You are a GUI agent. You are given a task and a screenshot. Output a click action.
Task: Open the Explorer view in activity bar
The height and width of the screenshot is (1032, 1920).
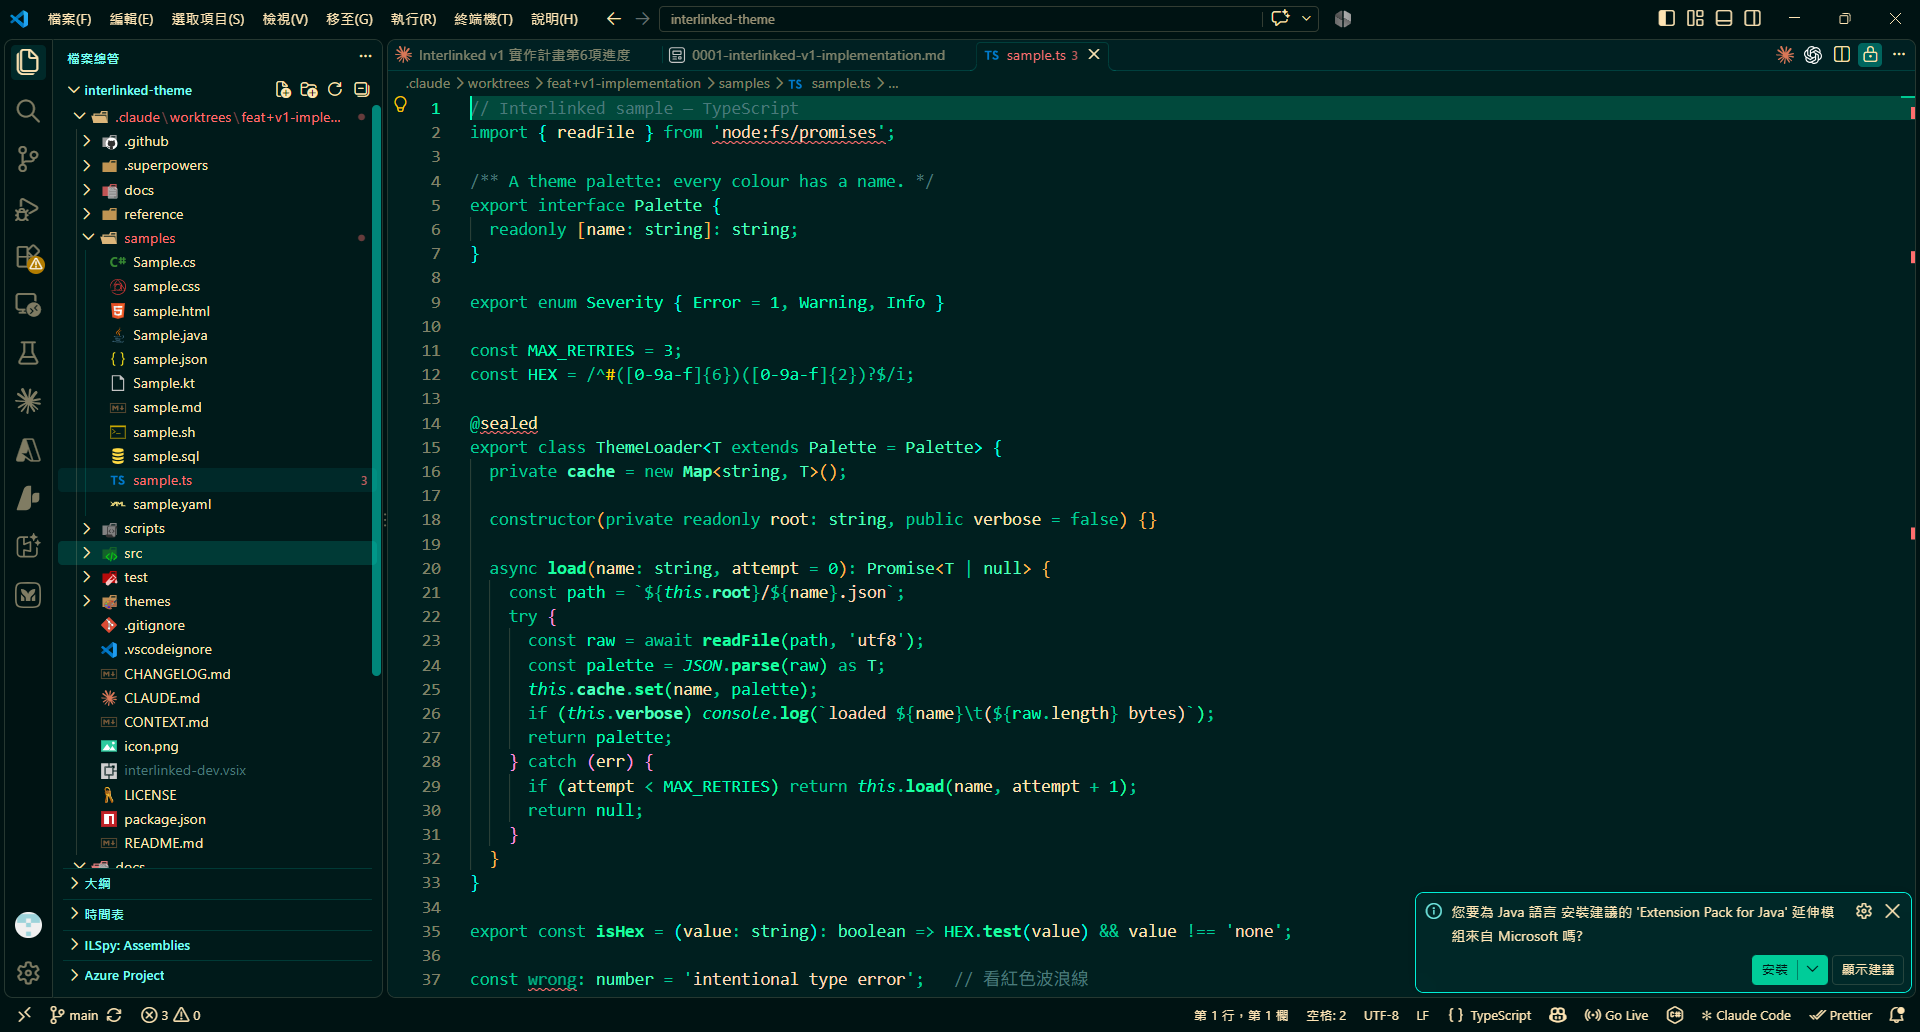[28, 62]
